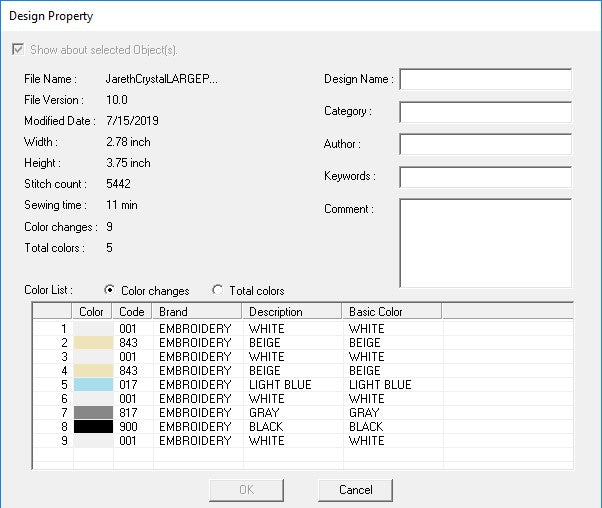Viewport: 602px width, 508px height.
Task: Click the beige swatch in row 4
Action: [x=93, y=371]
